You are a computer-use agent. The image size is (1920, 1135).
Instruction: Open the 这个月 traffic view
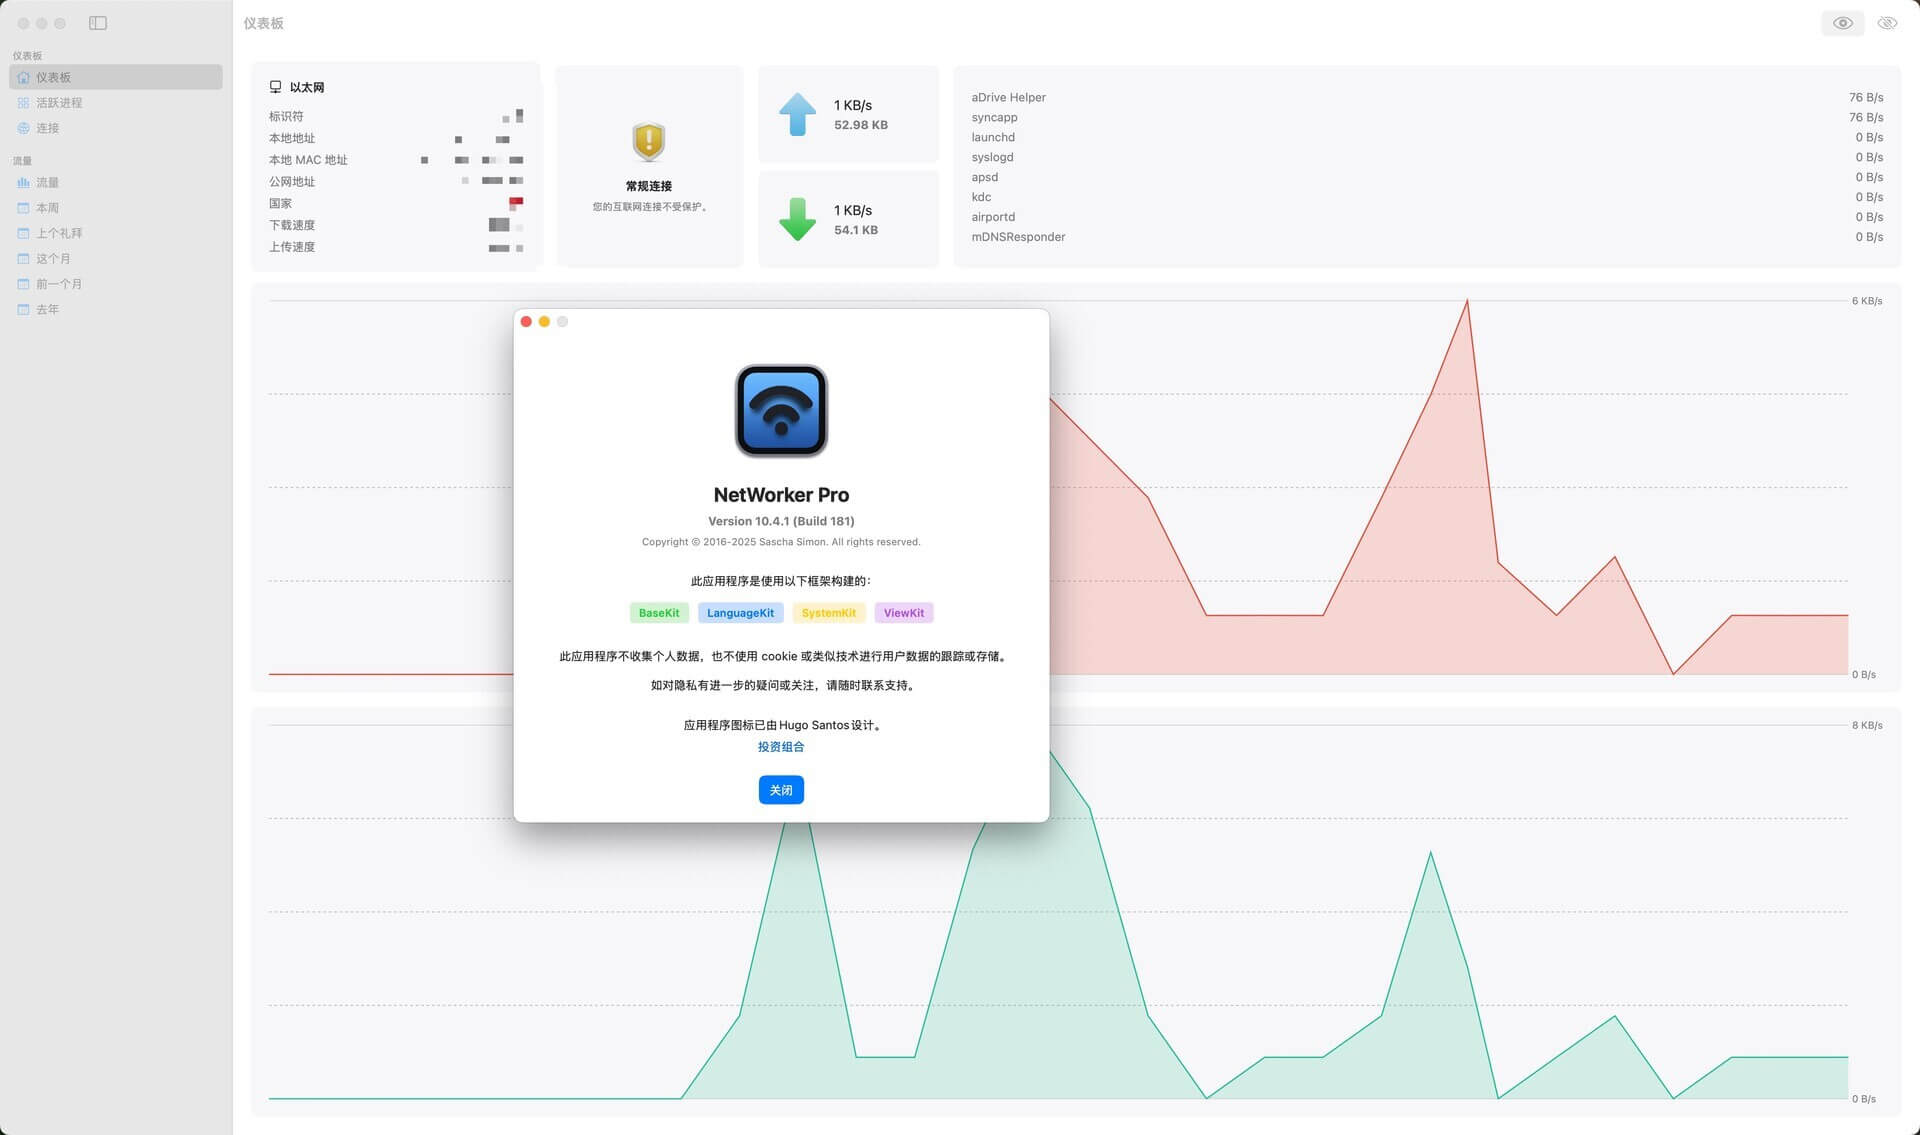pyautogui.click(x=53, y=258)
